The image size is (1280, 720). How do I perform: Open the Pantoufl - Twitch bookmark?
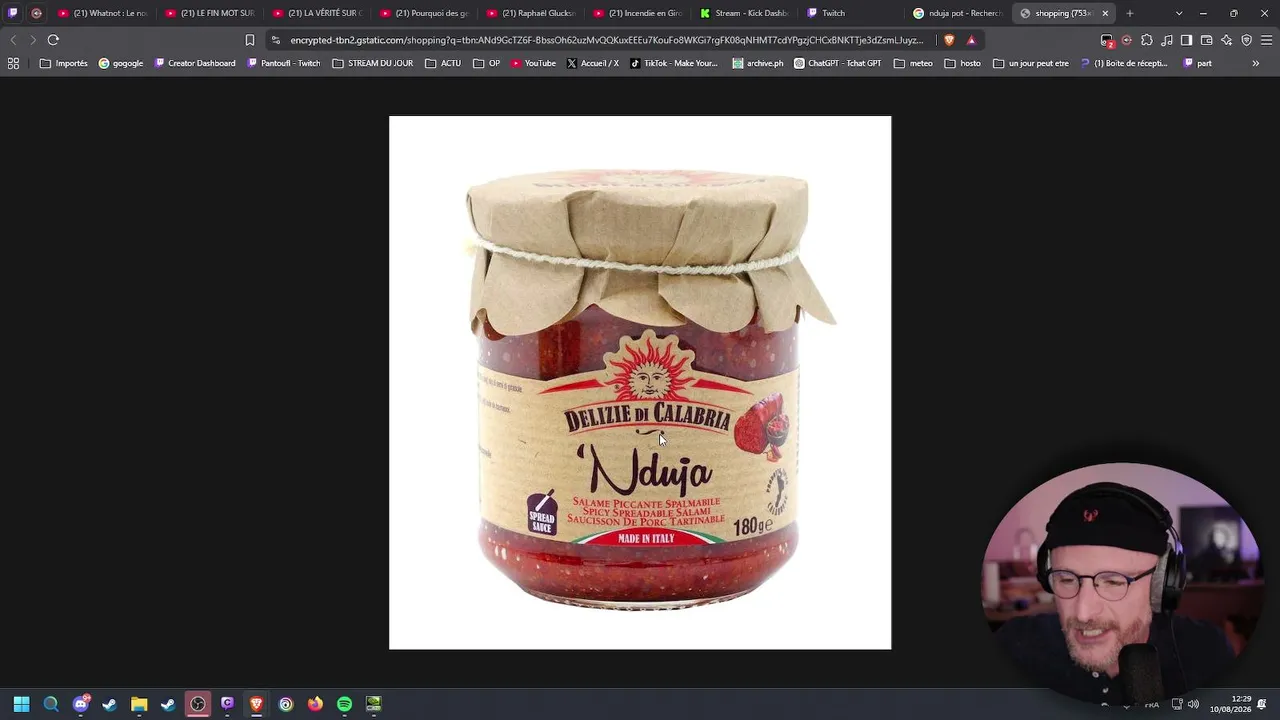[x=284, y=63]
